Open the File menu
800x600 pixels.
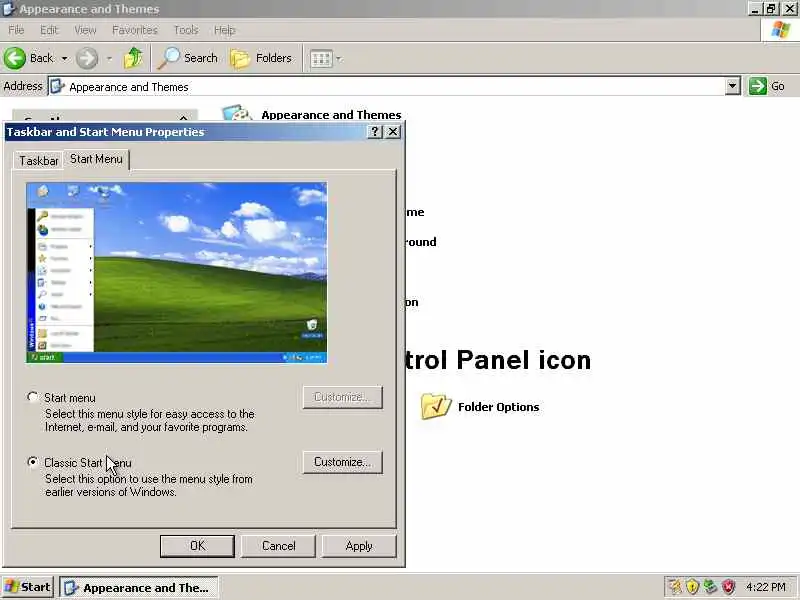16,30
